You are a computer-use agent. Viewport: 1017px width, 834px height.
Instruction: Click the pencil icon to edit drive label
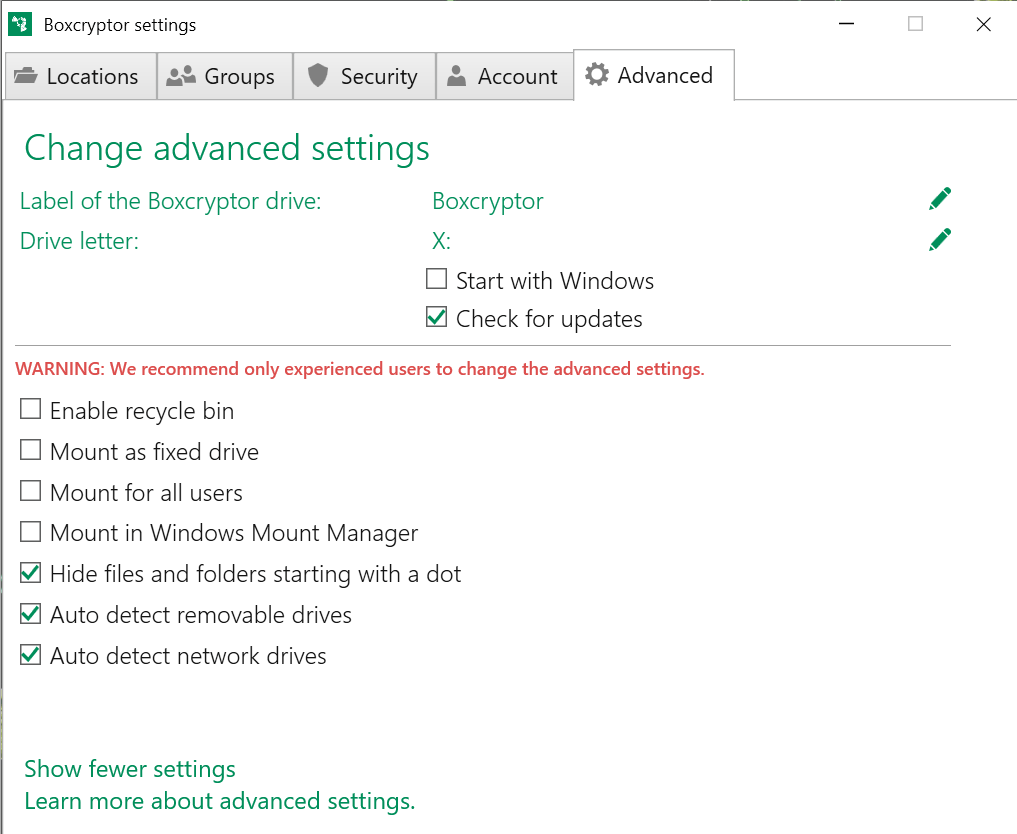point(939,200)
